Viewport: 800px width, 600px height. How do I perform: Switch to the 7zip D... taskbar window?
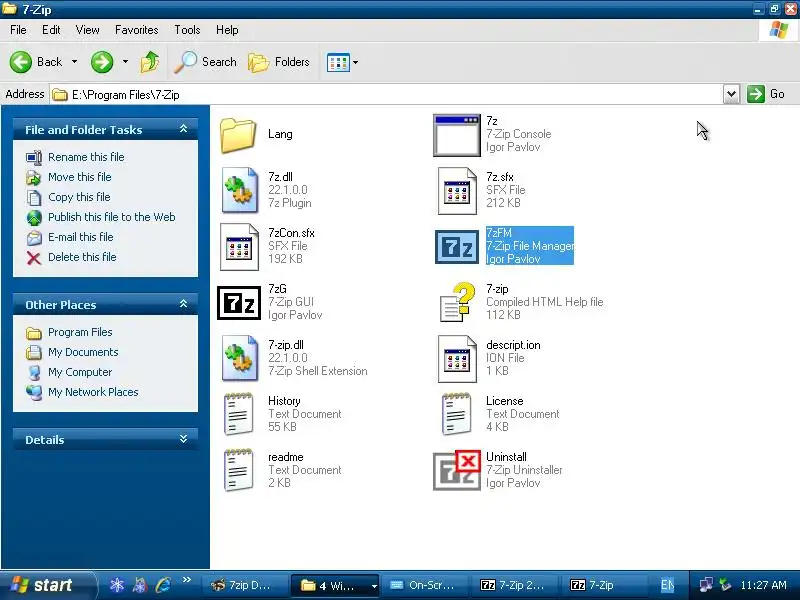tap(245, 585)
